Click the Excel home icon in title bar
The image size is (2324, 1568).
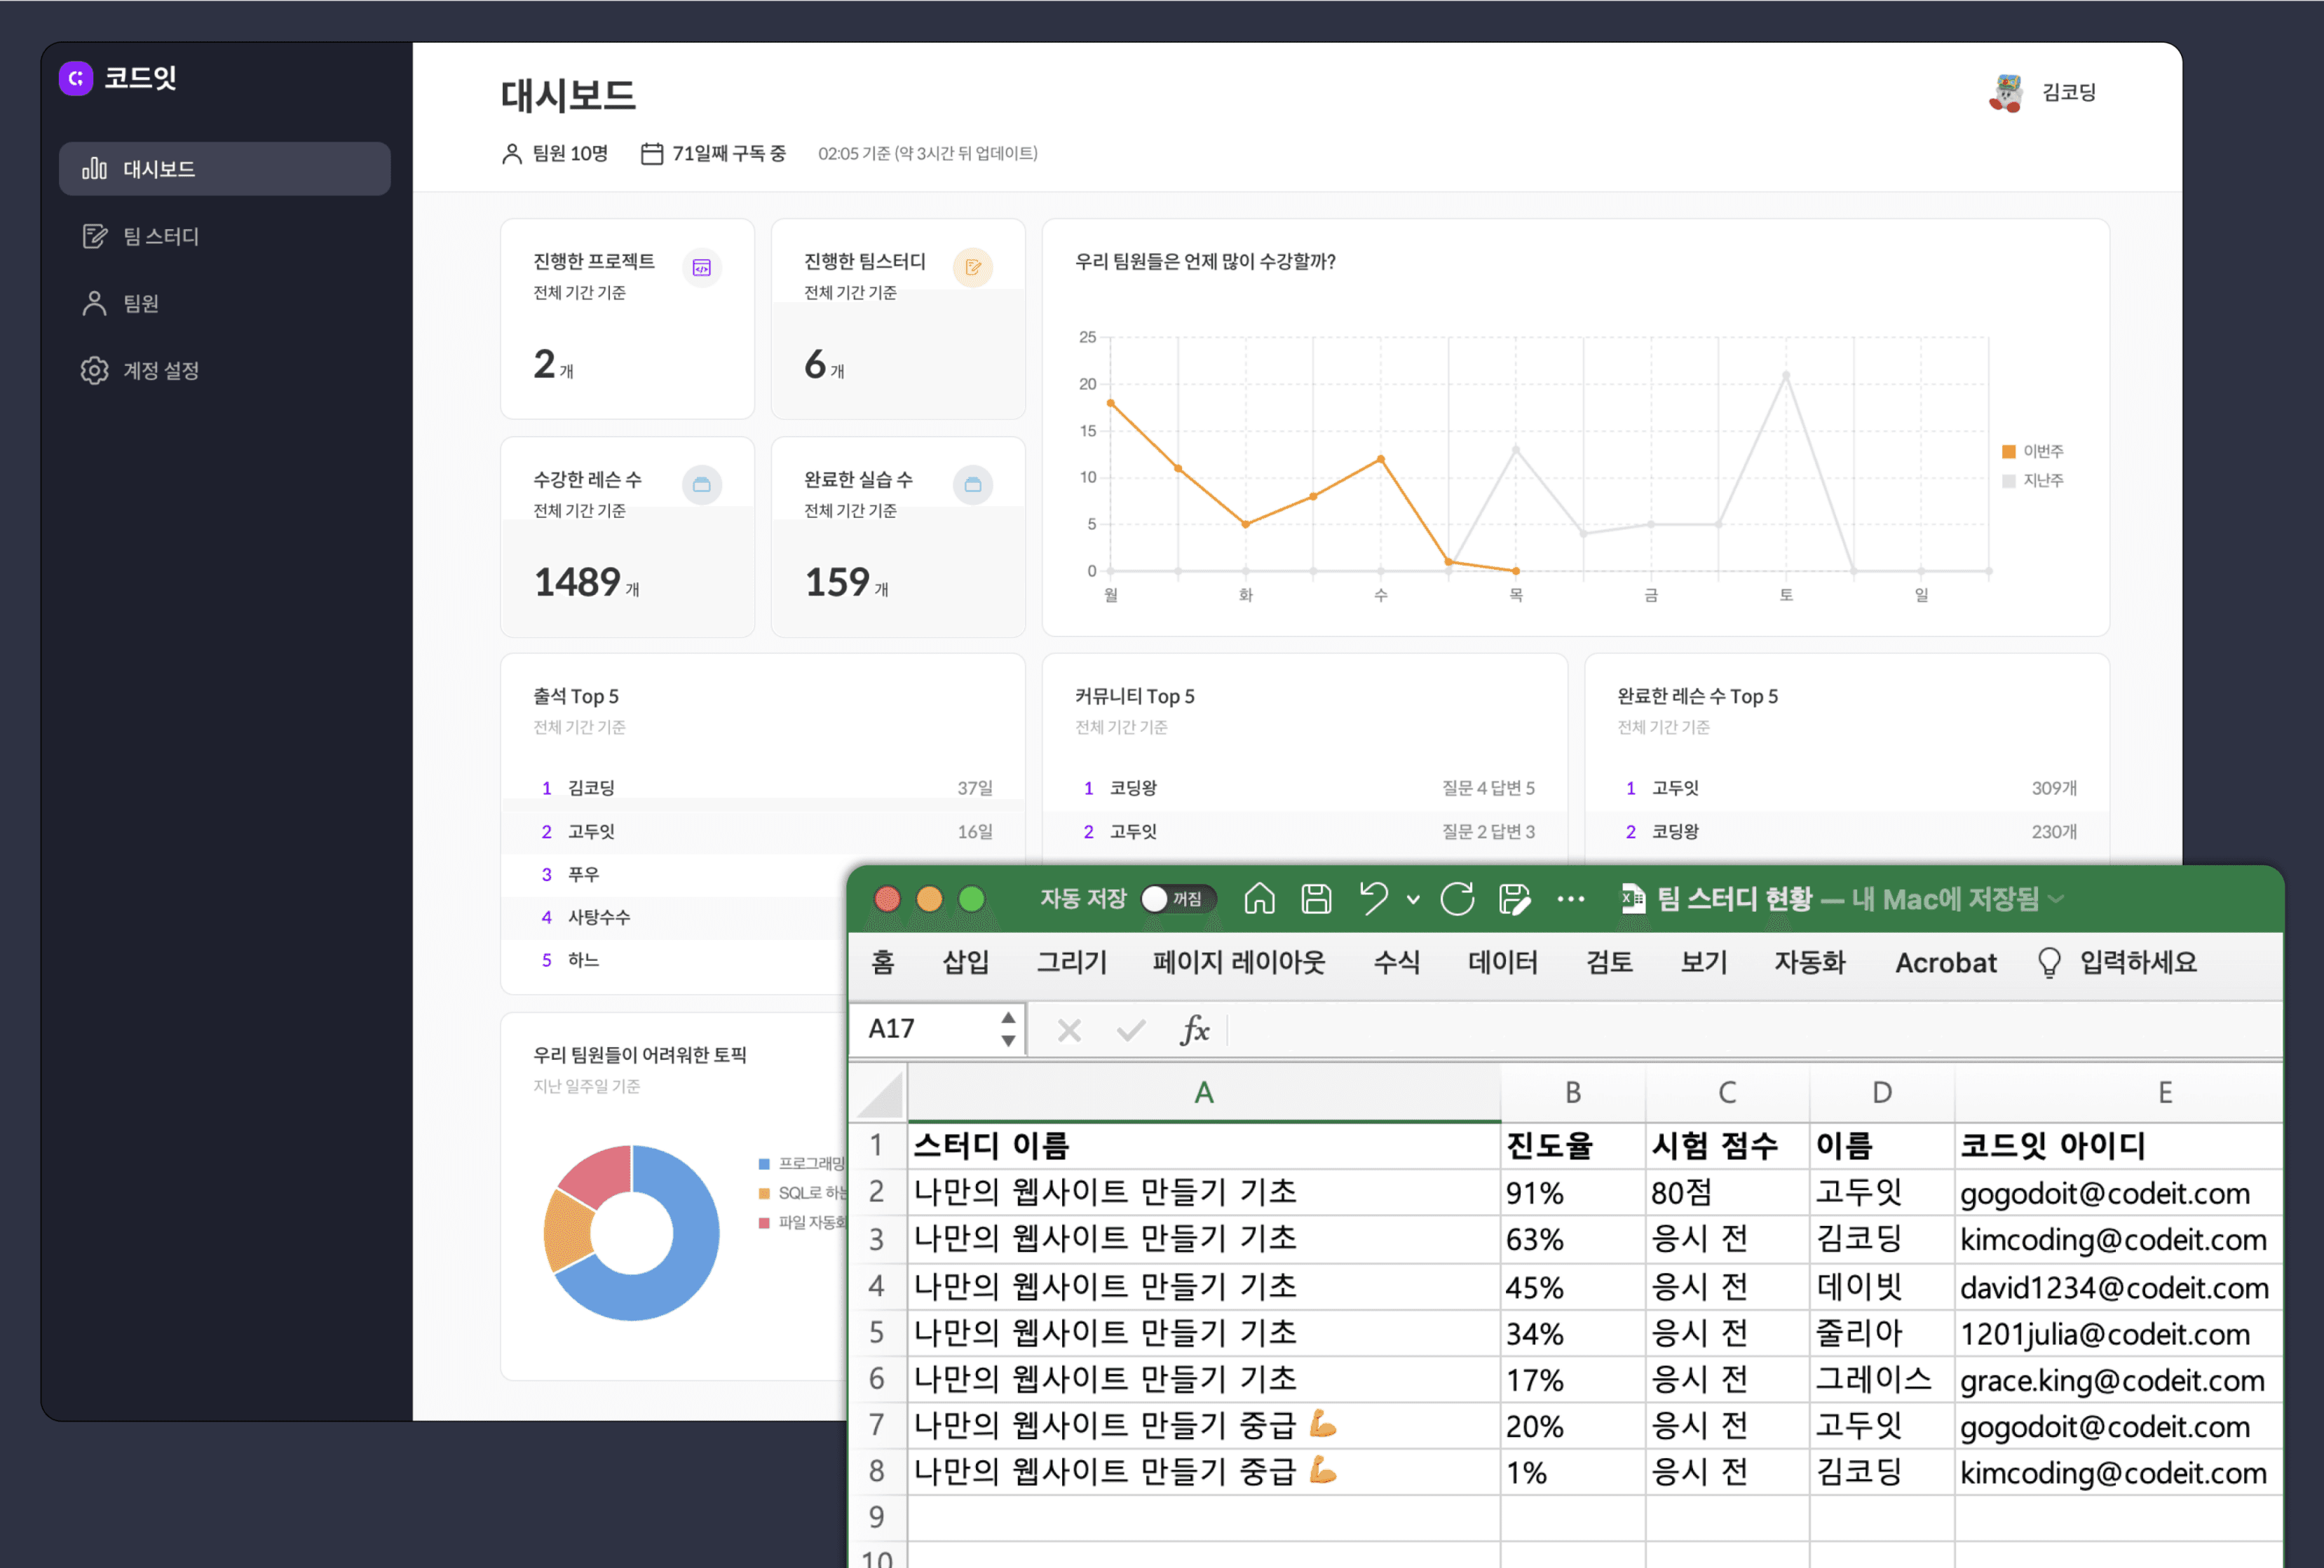(x=1259, y=899)
